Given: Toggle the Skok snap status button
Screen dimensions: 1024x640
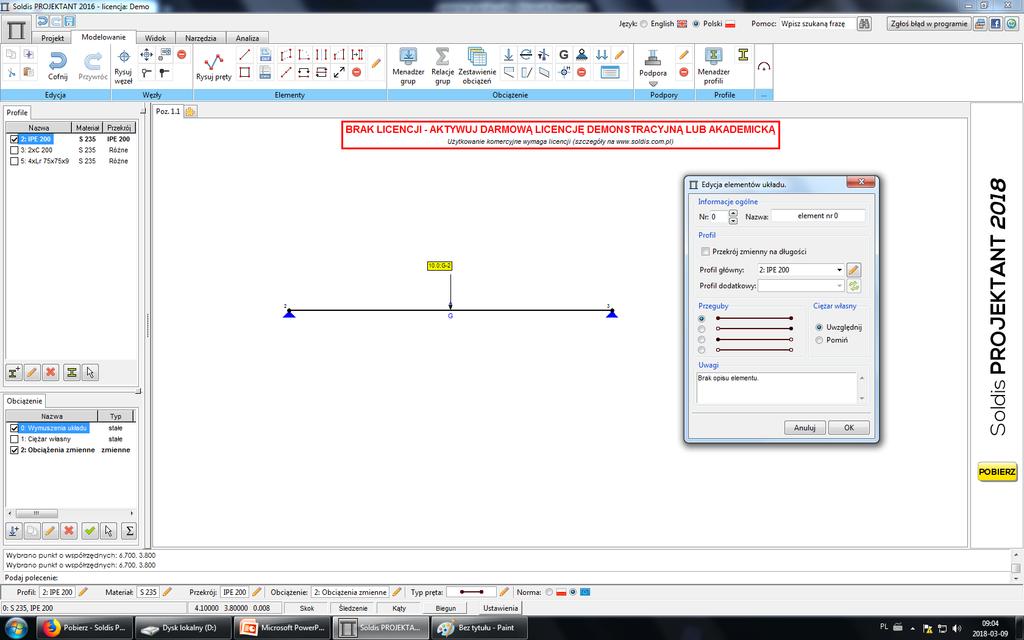Looking at the screenshot, I should [307, 608].
